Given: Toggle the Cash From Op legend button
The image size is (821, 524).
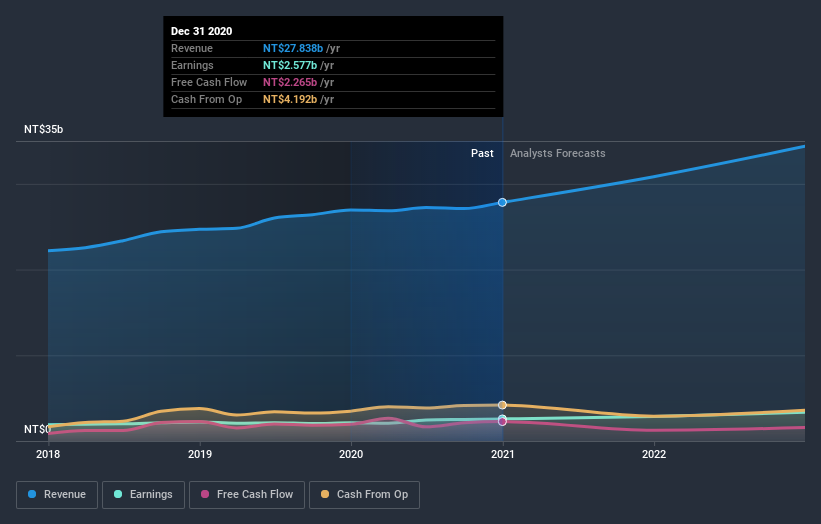Looking at the screenshot, I should (x=364, y=495).
